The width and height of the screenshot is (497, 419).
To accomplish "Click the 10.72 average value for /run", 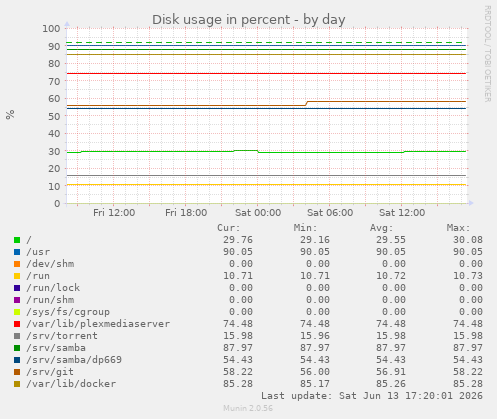I will tap(391, 276).
